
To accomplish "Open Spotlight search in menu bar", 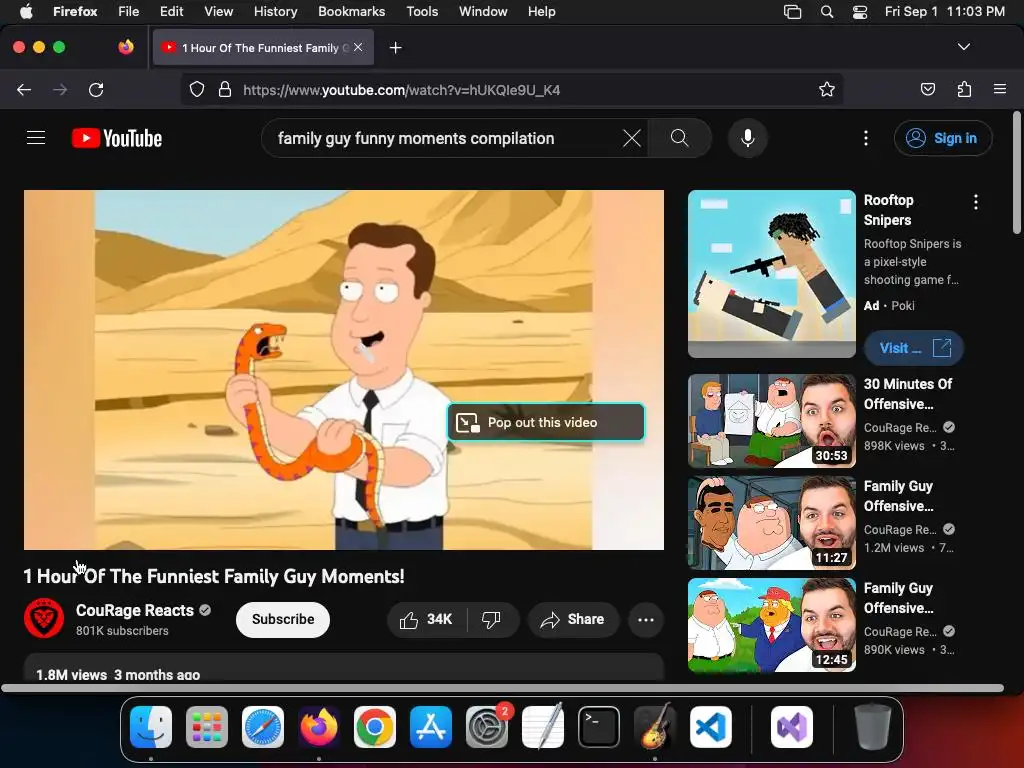I will click(x=827, y=11).
